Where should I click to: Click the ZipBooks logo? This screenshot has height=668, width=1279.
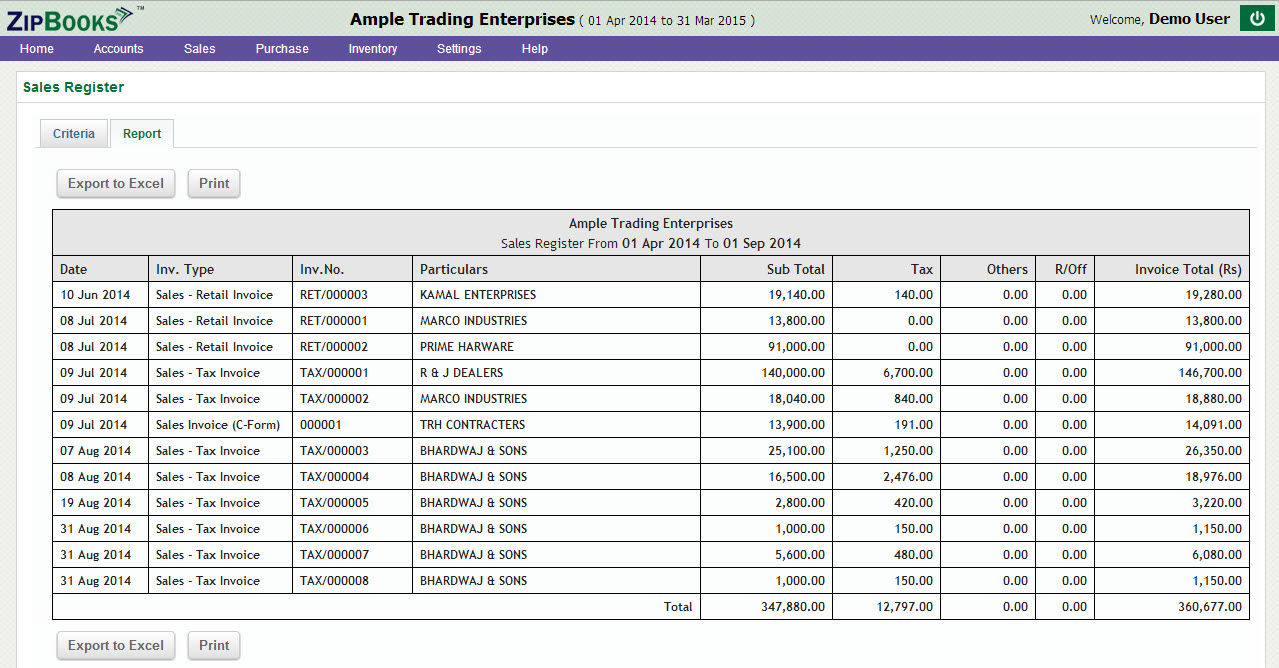point(70,18)
